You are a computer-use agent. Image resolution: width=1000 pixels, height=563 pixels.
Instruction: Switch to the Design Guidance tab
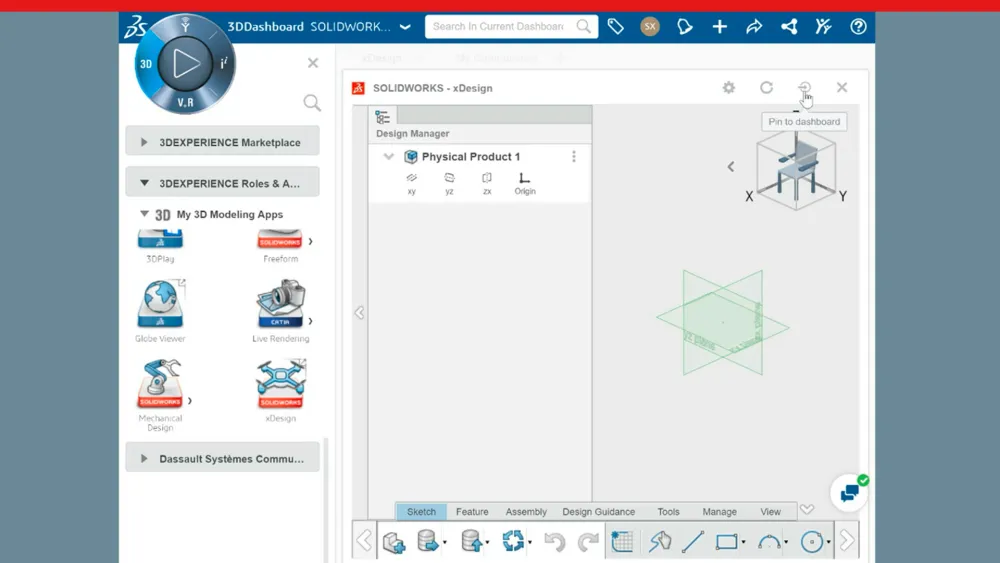click(x=598, y=511)
